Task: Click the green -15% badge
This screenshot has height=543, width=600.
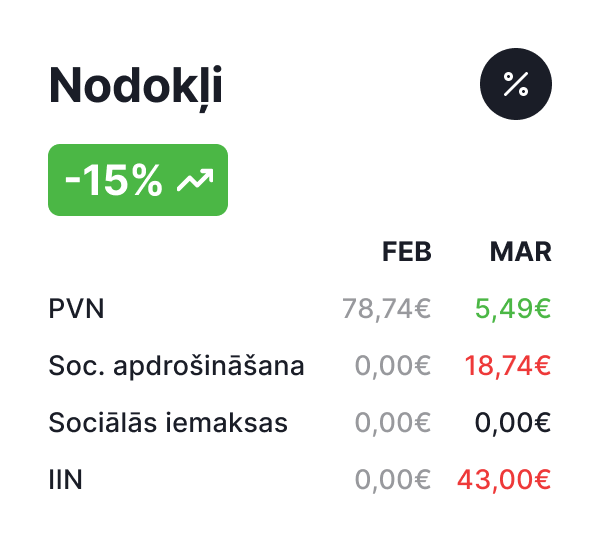Action: point(138,180)
